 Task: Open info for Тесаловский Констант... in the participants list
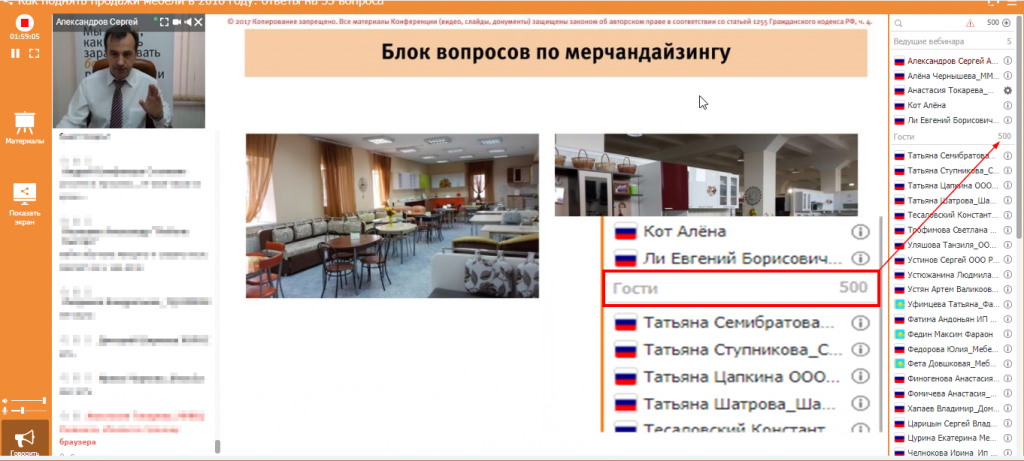click(x=1007, y=215)
